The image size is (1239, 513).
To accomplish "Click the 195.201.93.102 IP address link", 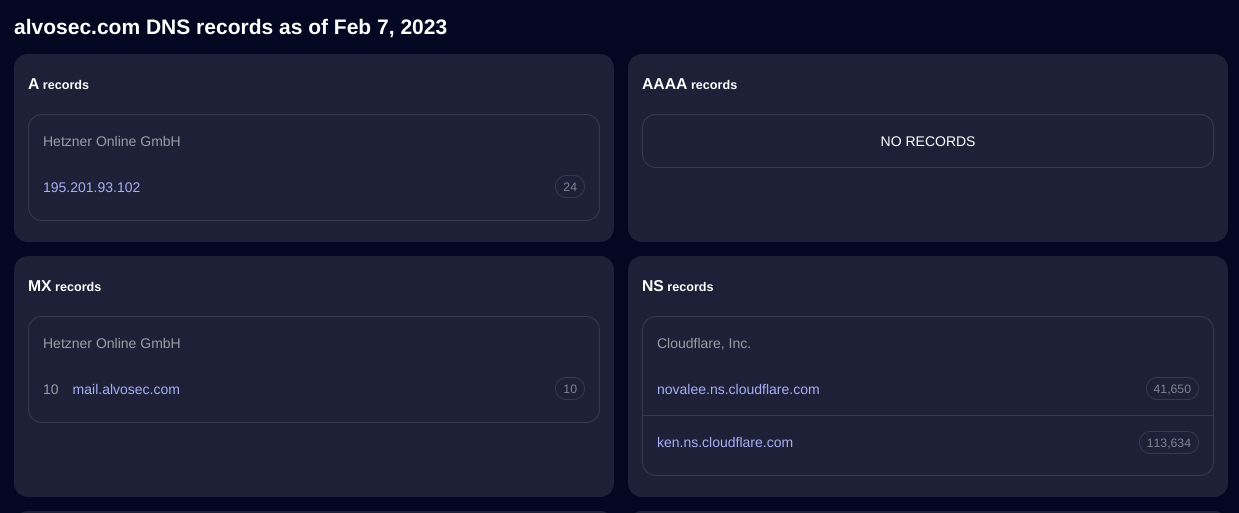I will tap(91, 187).
